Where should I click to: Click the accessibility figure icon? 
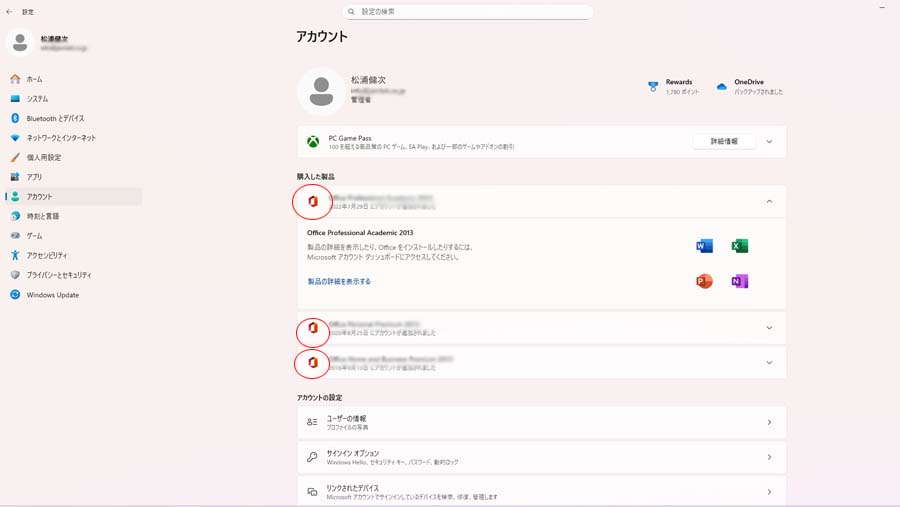[x=15, y=255]
